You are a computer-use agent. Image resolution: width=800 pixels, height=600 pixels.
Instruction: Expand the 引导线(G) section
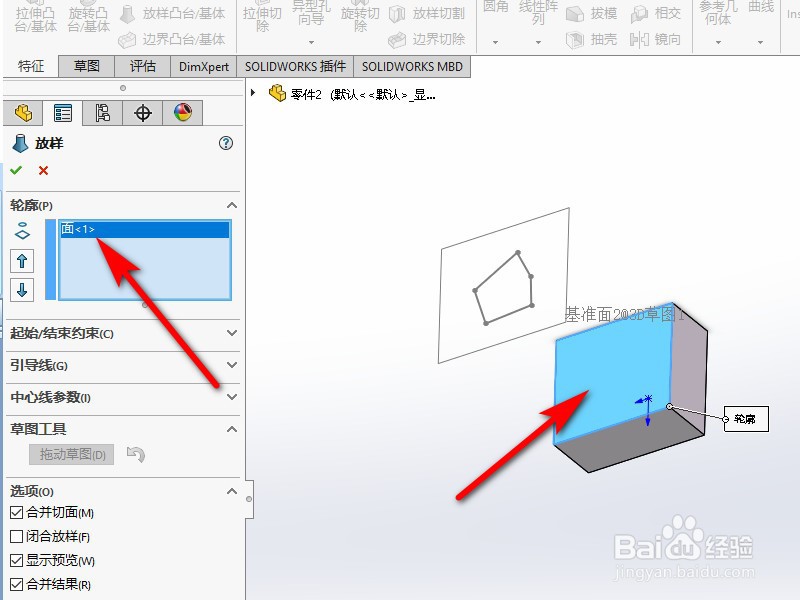pyautogui.click(x=232, y=365)
